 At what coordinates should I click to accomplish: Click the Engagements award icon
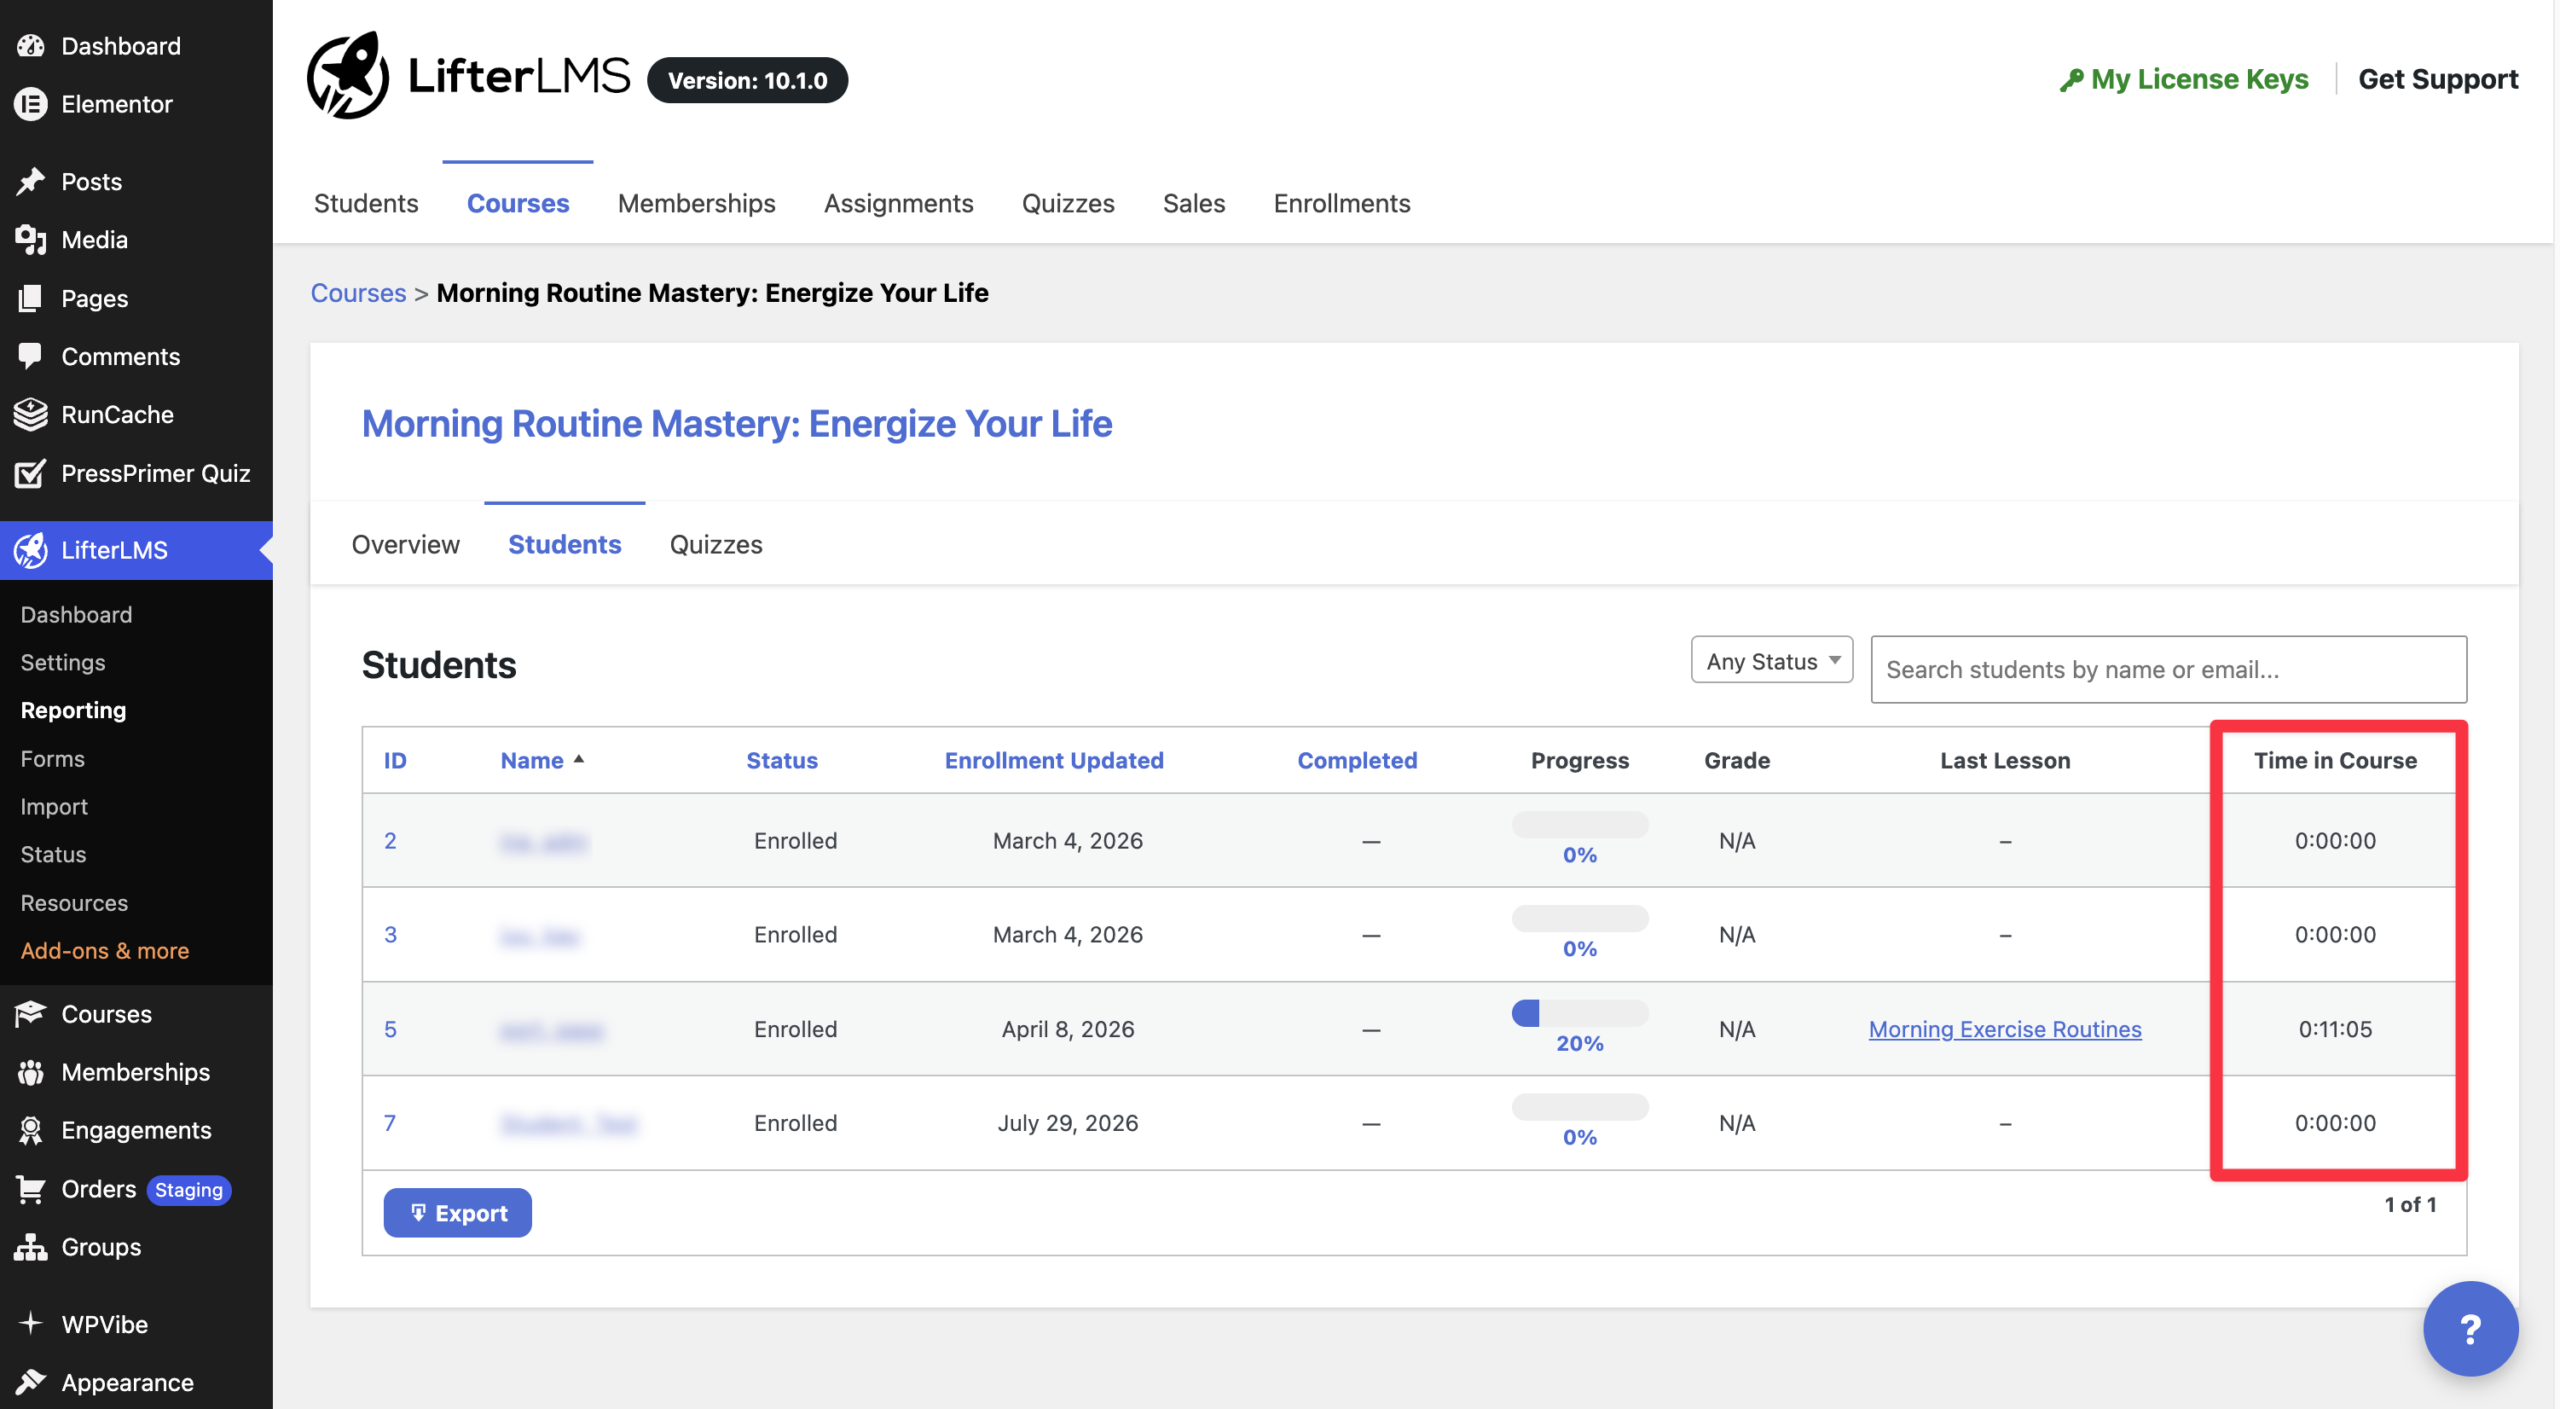31,1130
